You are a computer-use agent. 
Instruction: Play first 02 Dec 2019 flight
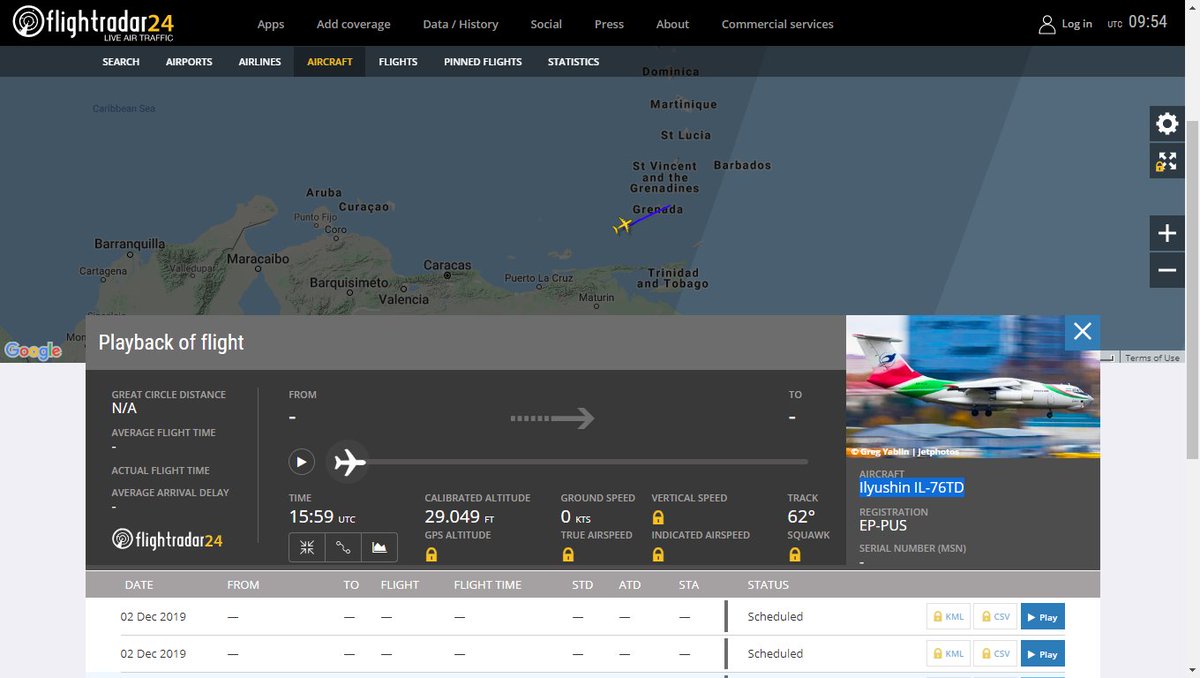(1042, 617)
